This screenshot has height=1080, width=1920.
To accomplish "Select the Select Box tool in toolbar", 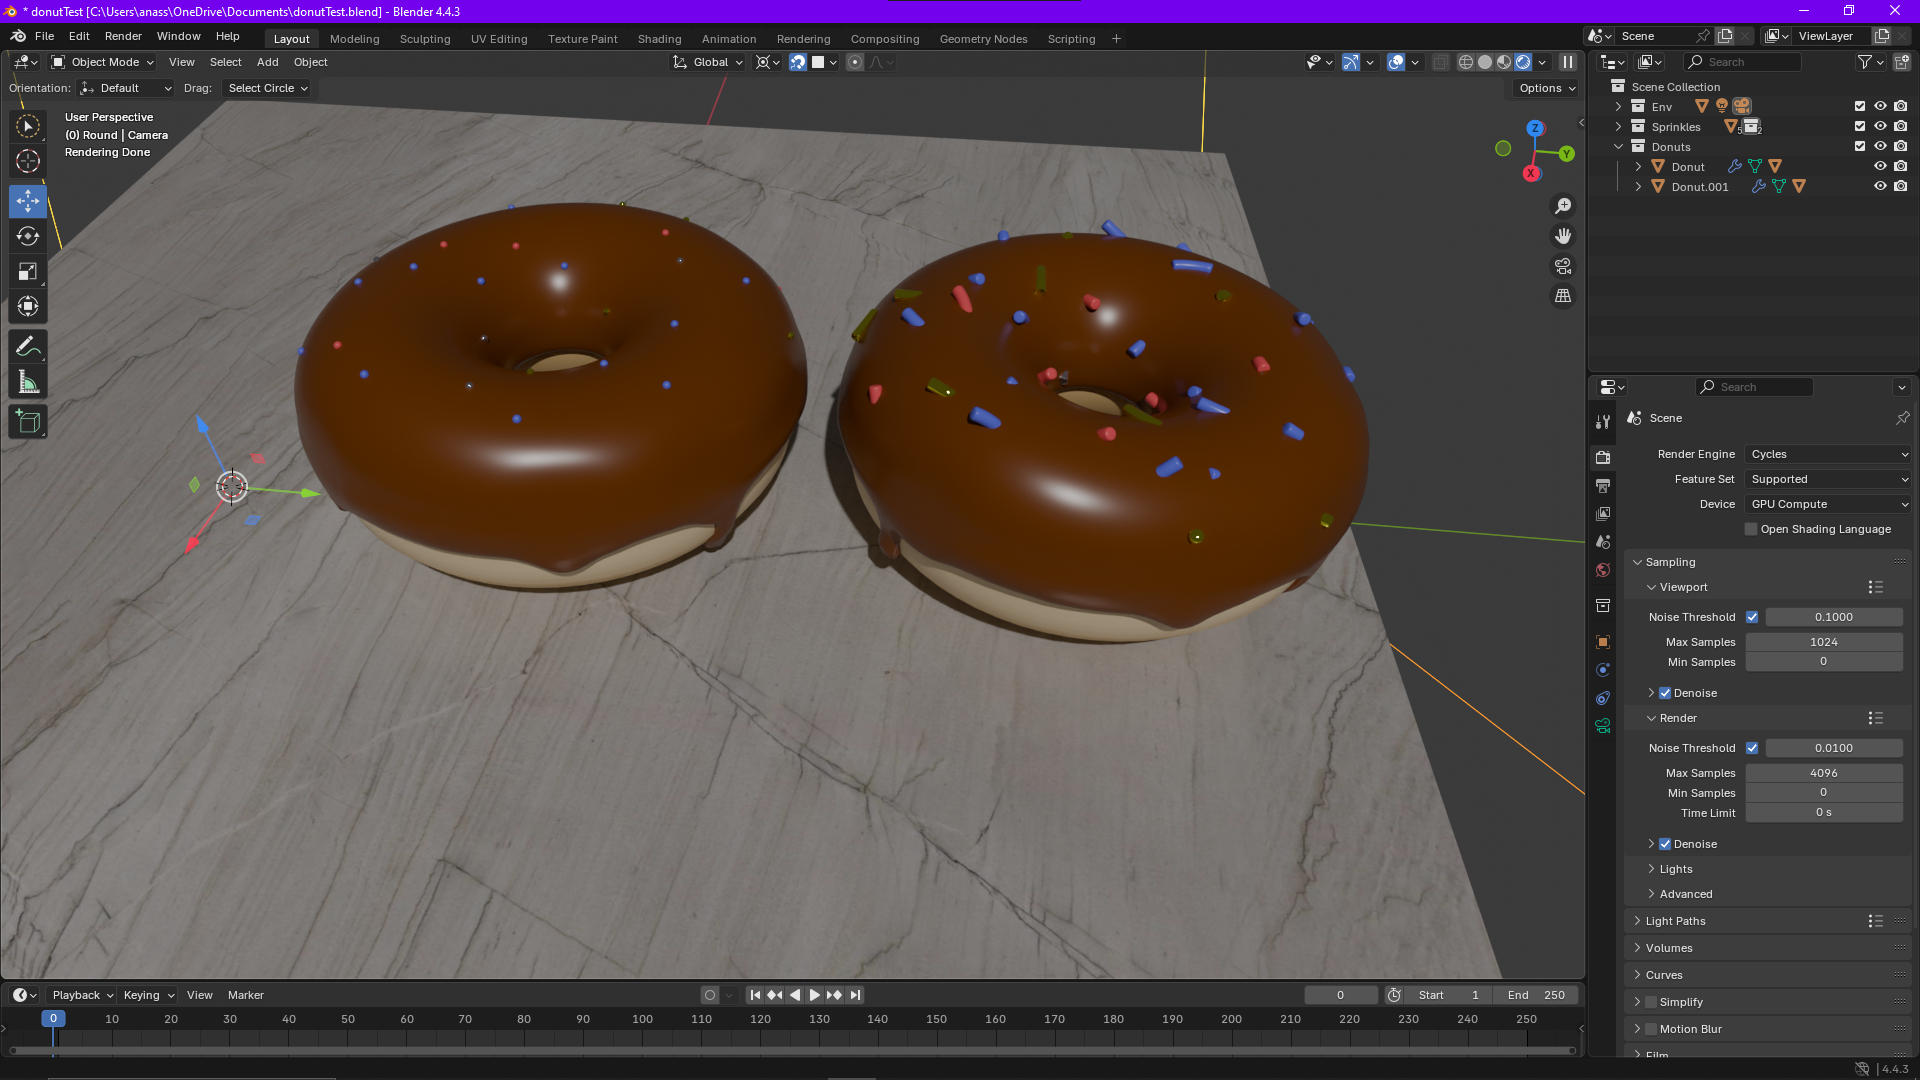I will 28,126.
